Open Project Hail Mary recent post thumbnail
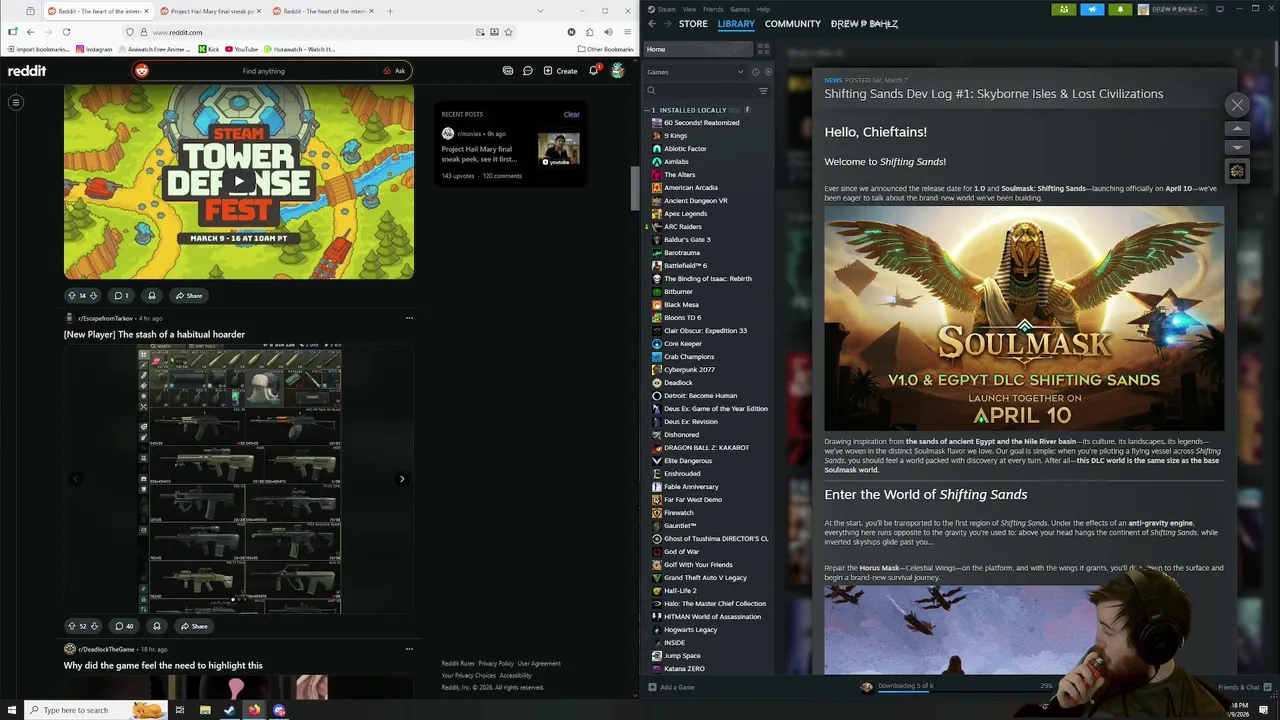Image resolution: width=1280 pixels, height=720 pixels. point(559,149)
